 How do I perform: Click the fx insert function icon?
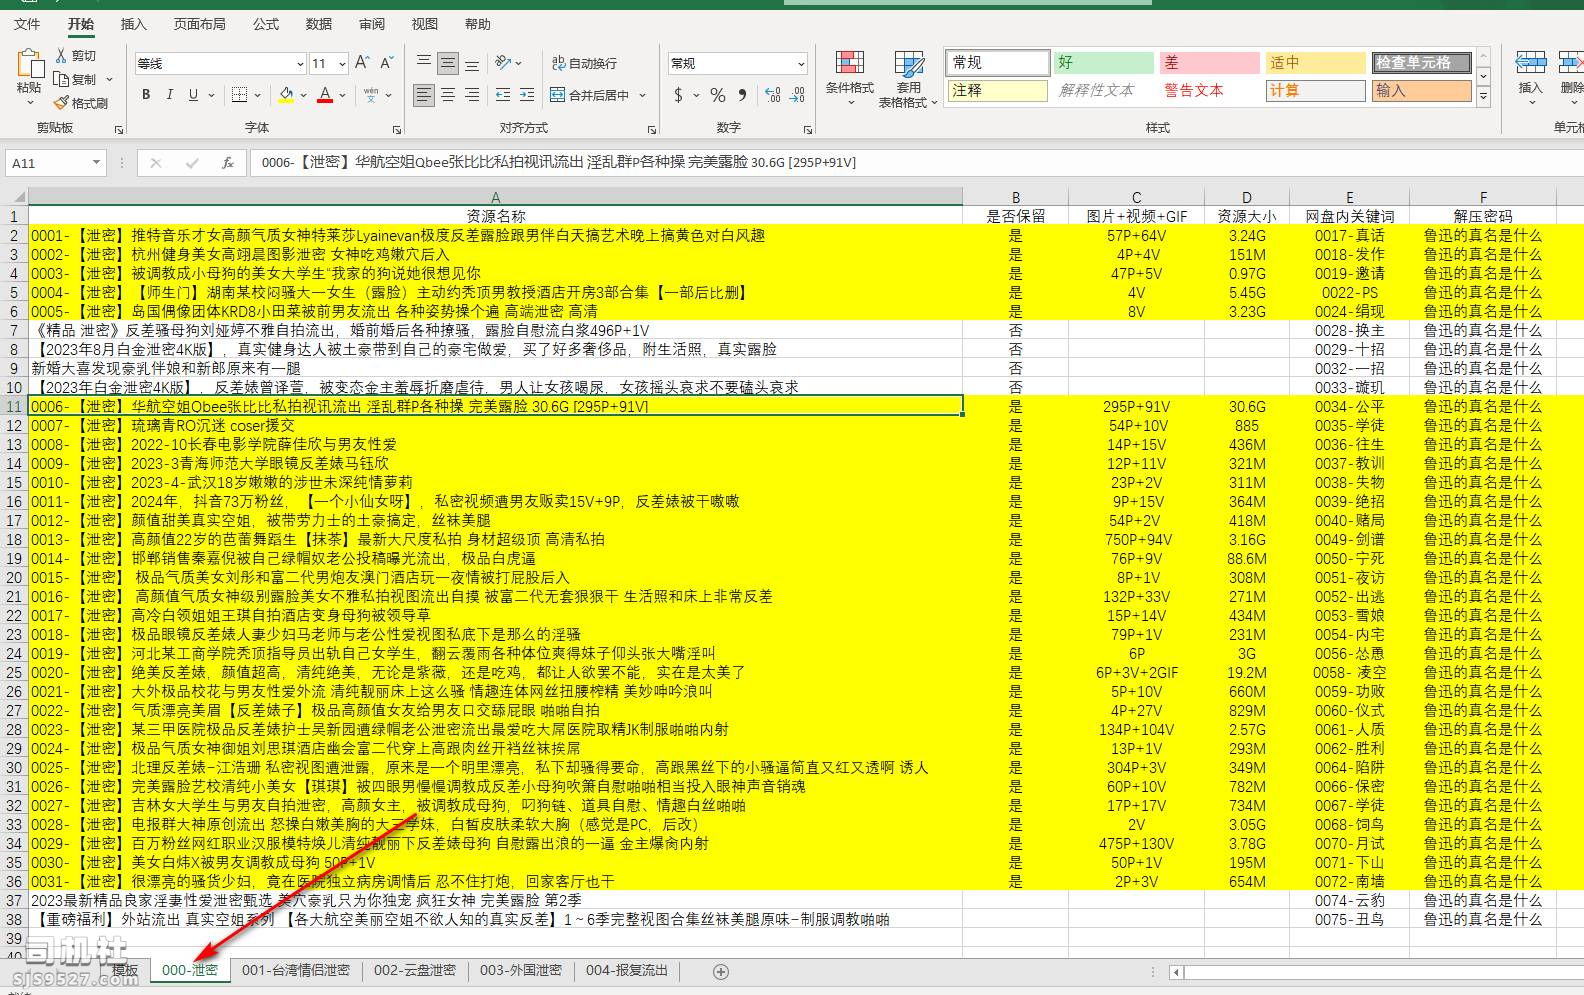(228, 162)
